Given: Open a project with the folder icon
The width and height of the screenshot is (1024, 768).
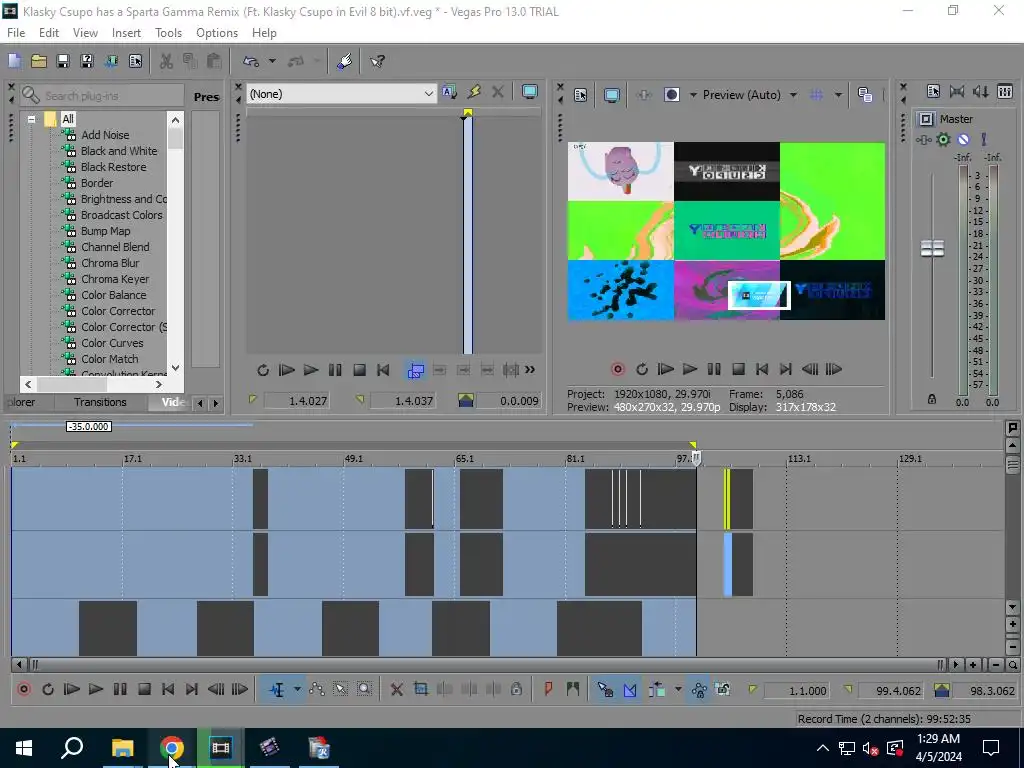Looking at the screenshot, I should 39,61.
